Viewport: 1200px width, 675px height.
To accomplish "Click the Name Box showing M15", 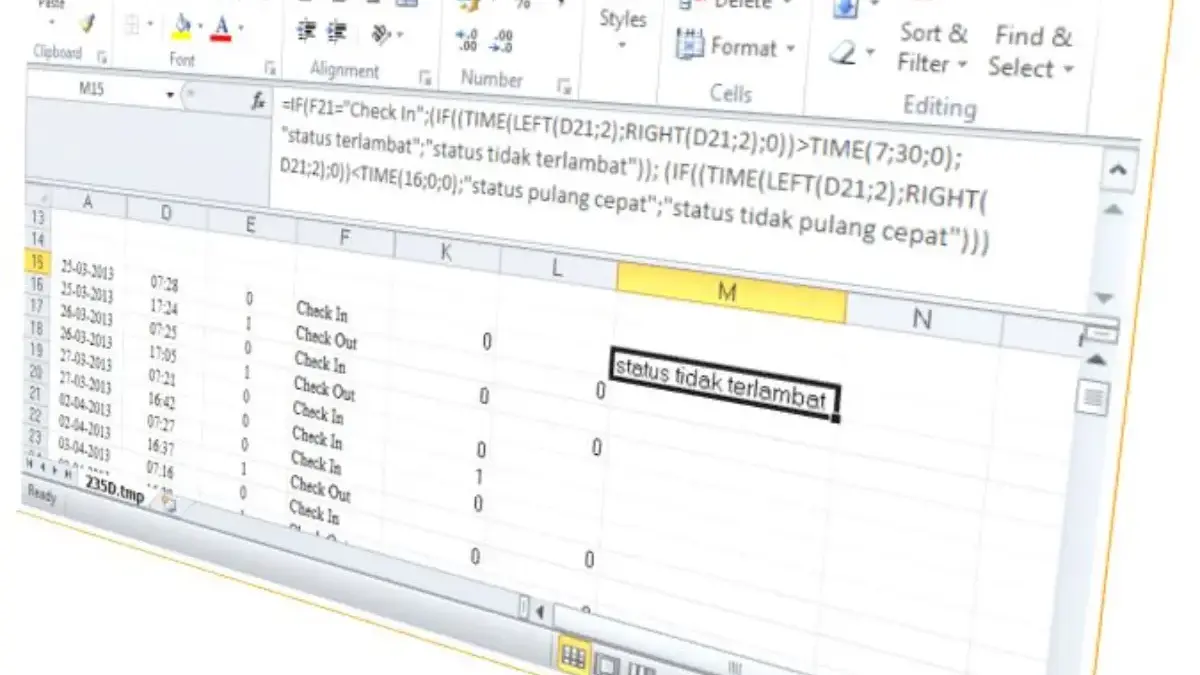I will click(x=91, y=90).
